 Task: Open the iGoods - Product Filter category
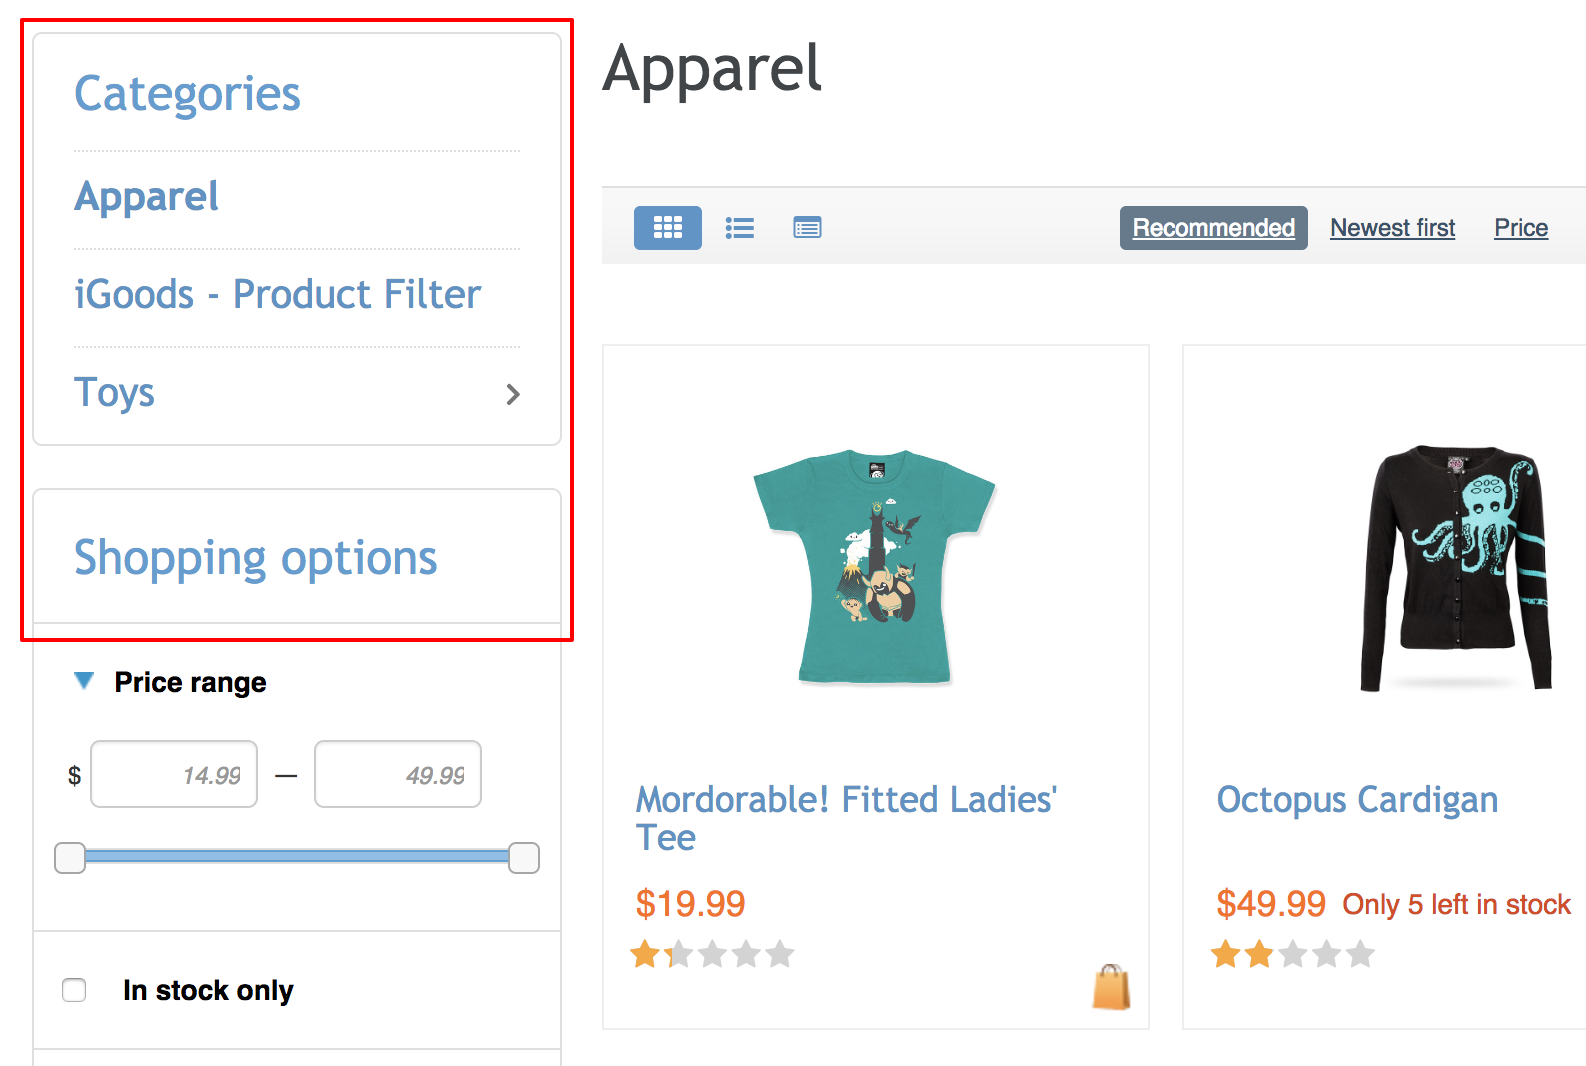point(277,293)
